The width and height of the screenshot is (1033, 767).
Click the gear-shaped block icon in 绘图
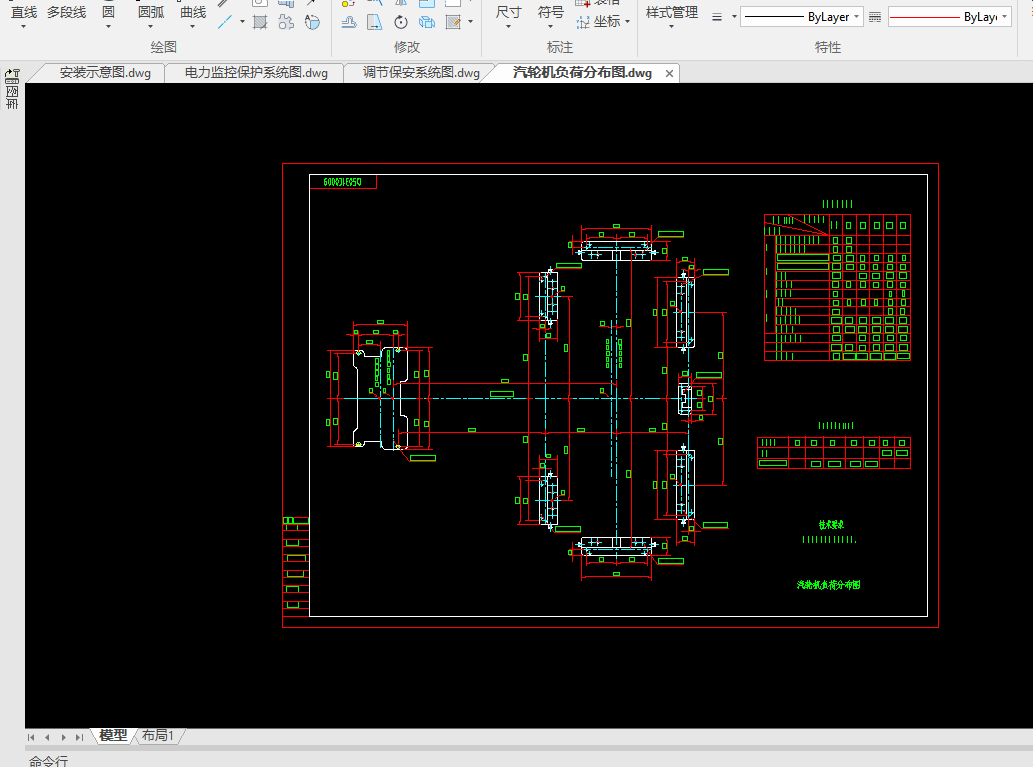coord(286,22)
